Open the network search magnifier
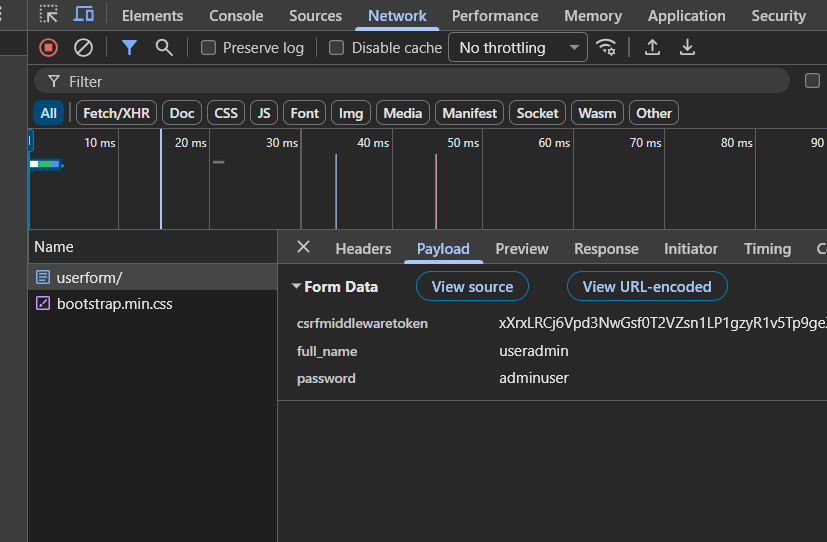 point(164,48)
